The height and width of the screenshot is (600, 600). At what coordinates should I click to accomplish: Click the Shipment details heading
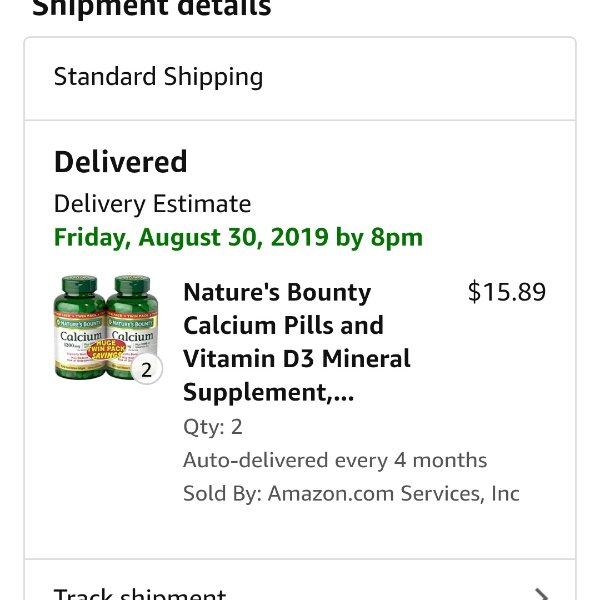pyautogui.click(x=152, y=8)
